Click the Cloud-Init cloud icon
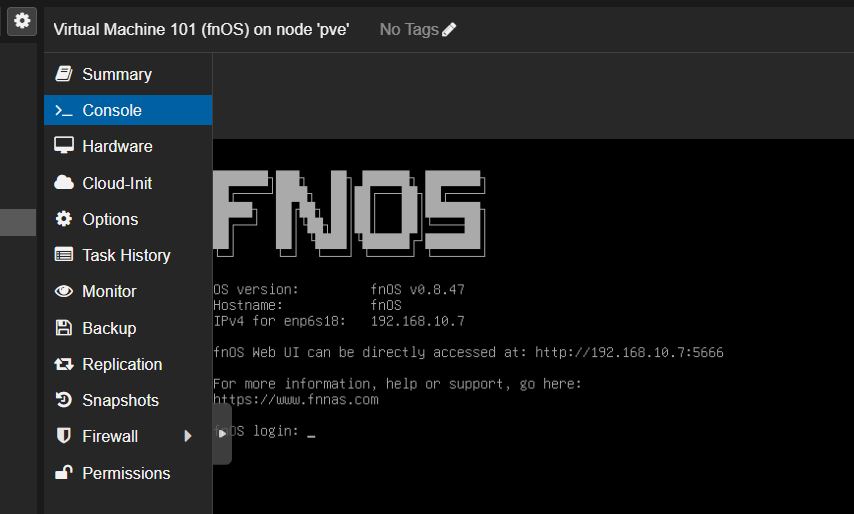854x514 pixels. click(x=64, y=182)
